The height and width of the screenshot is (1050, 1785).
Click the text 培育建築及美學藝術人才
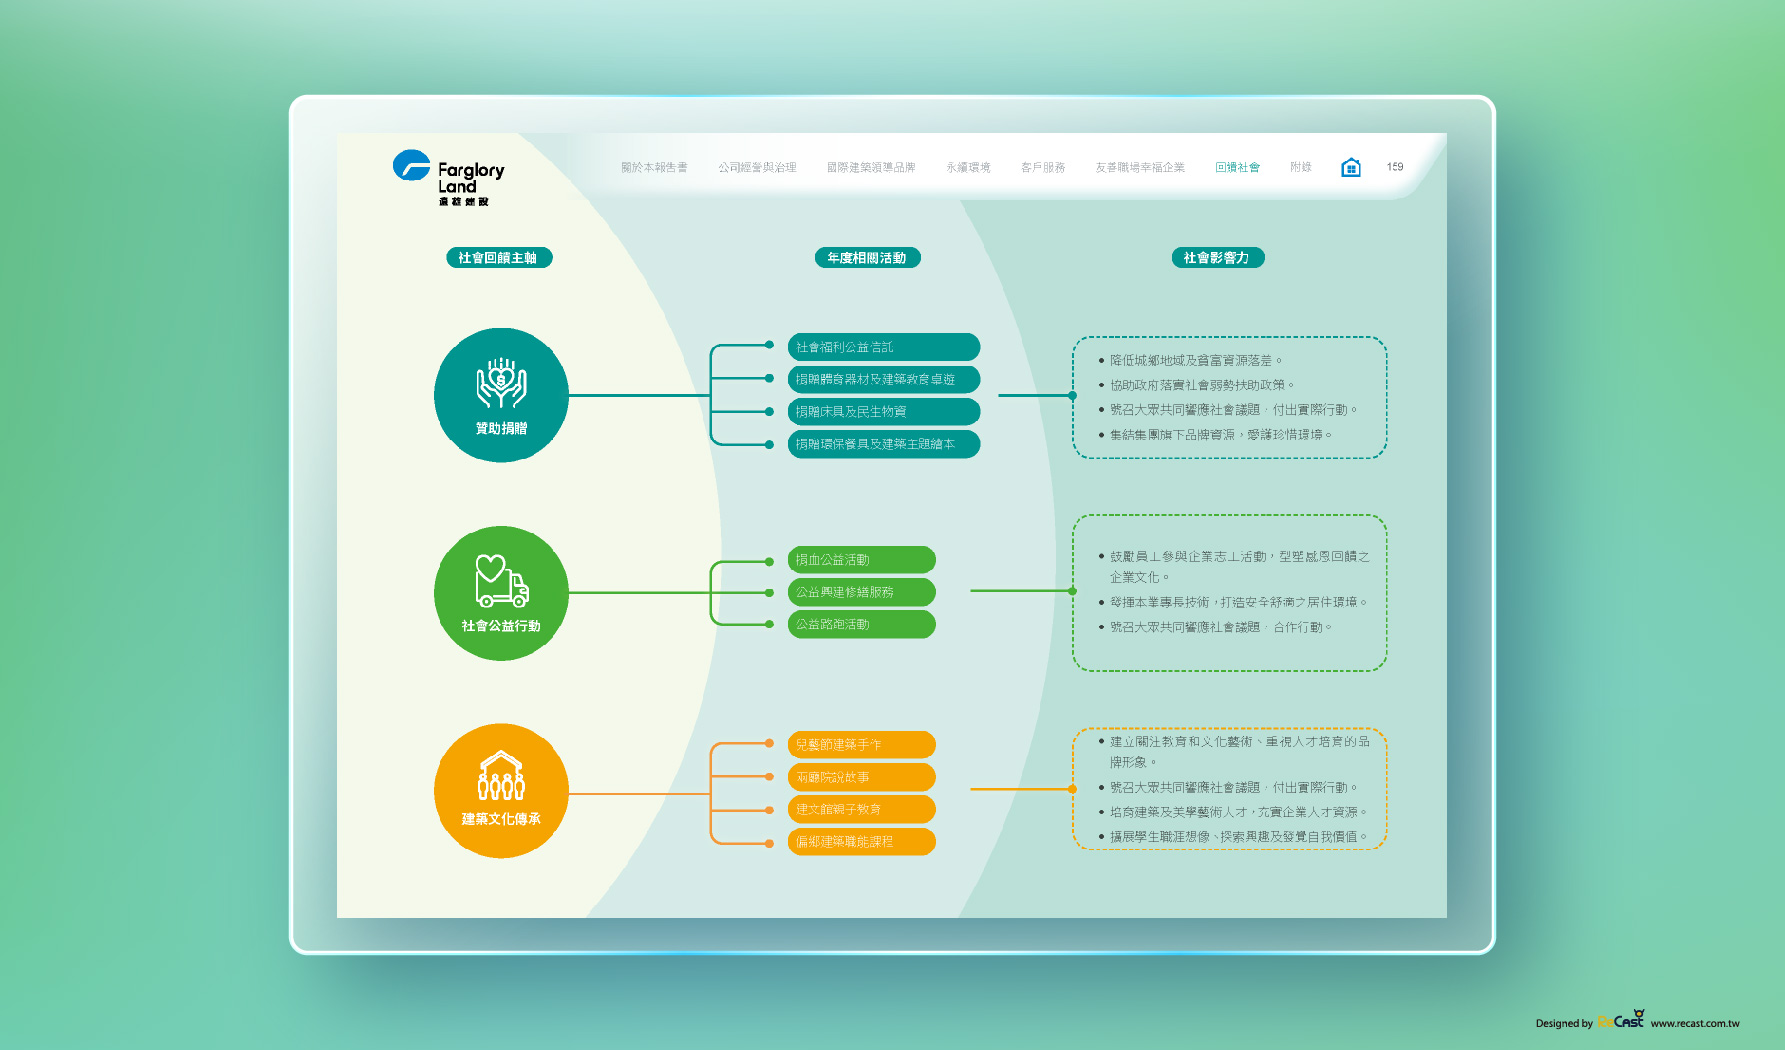[x=1179, y=812]
